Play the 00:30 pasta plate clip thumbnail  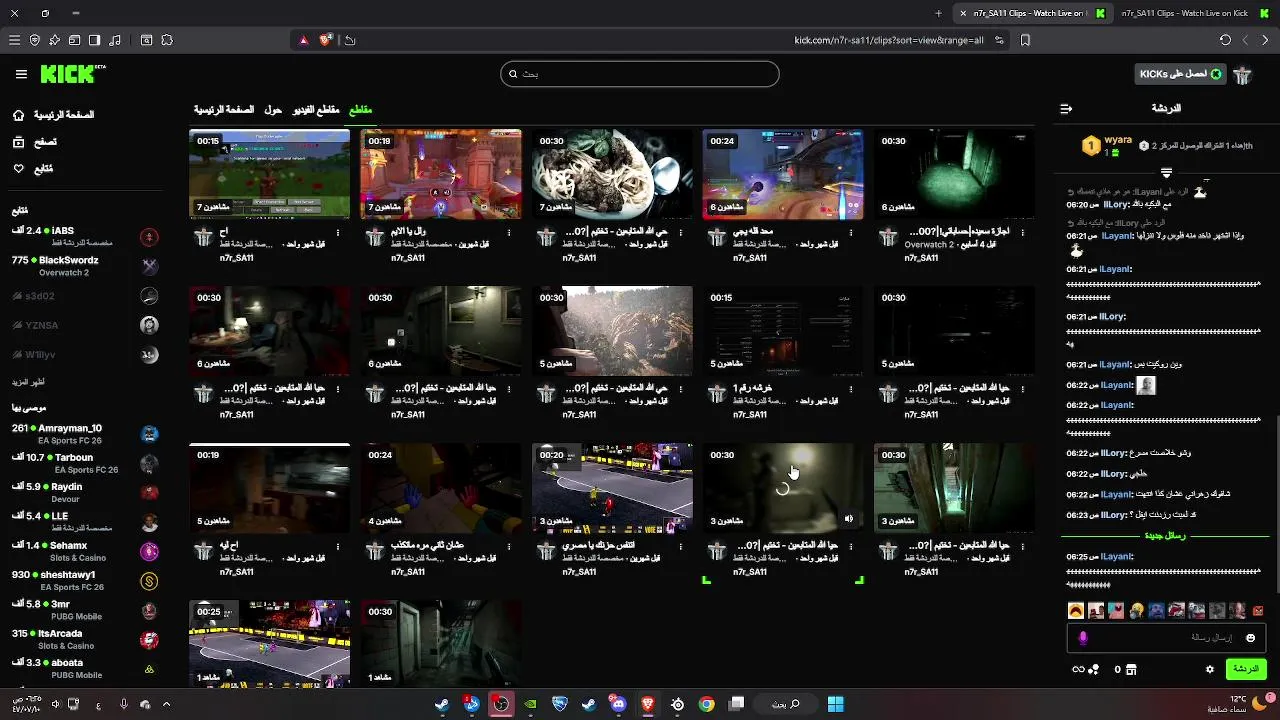coord(612,174)
